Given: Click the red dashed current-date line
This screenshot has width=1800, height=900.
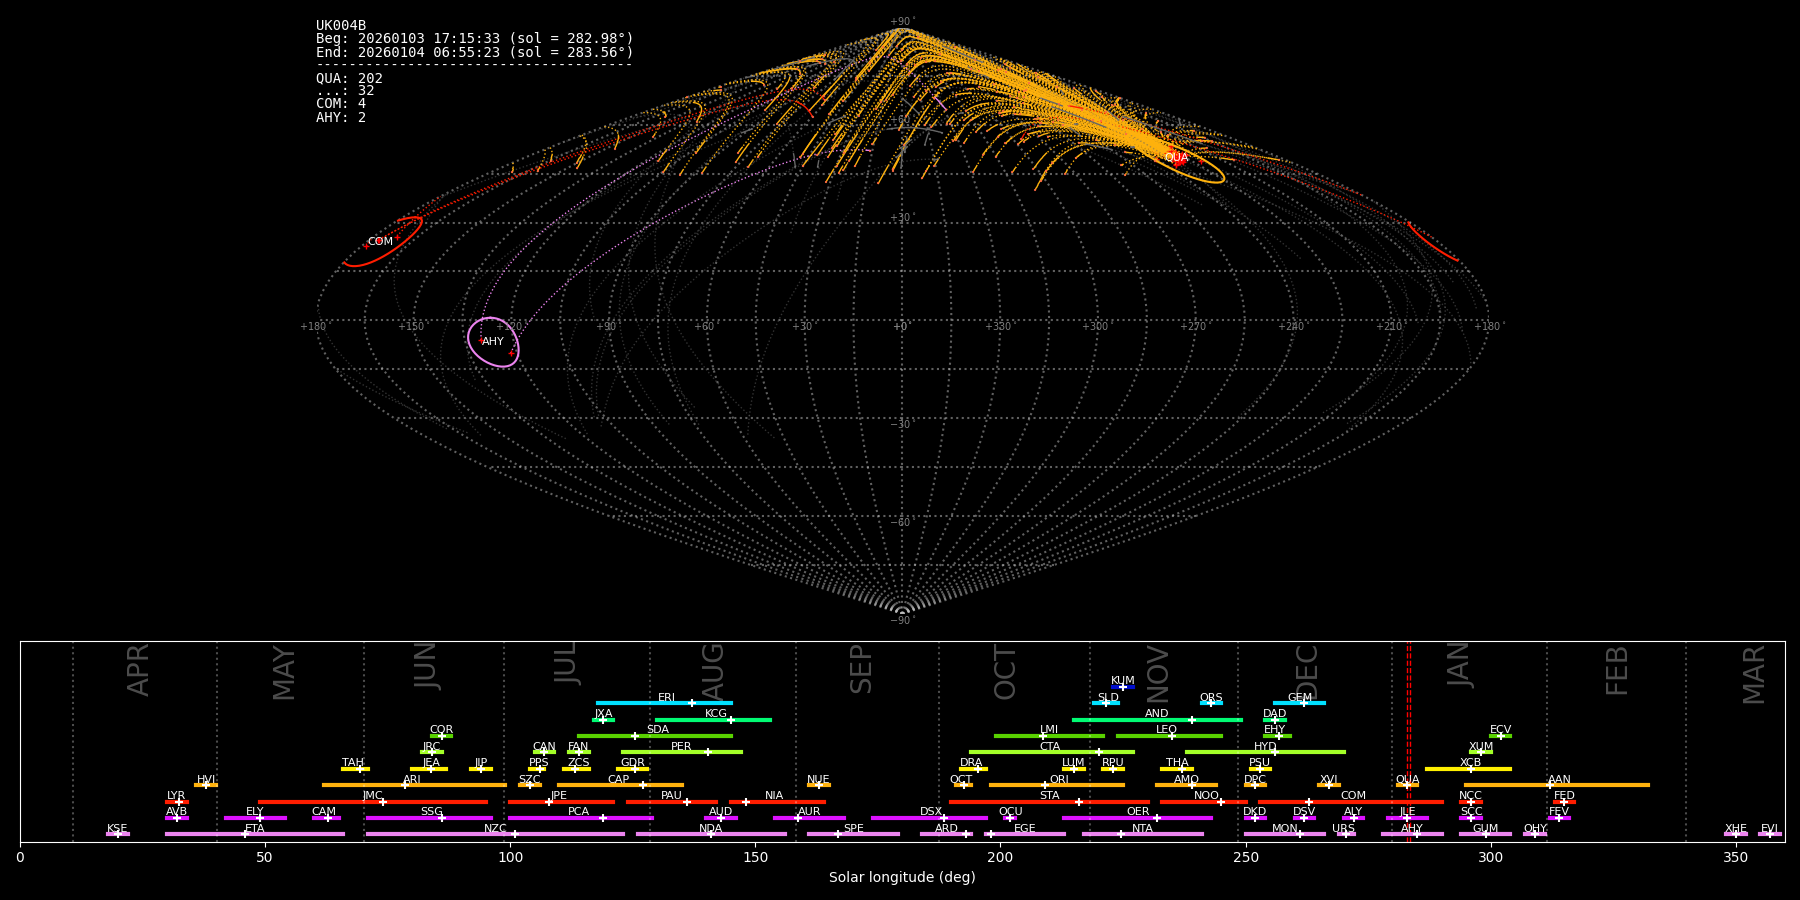Looking at the screenshot, I should (1409, 740).
